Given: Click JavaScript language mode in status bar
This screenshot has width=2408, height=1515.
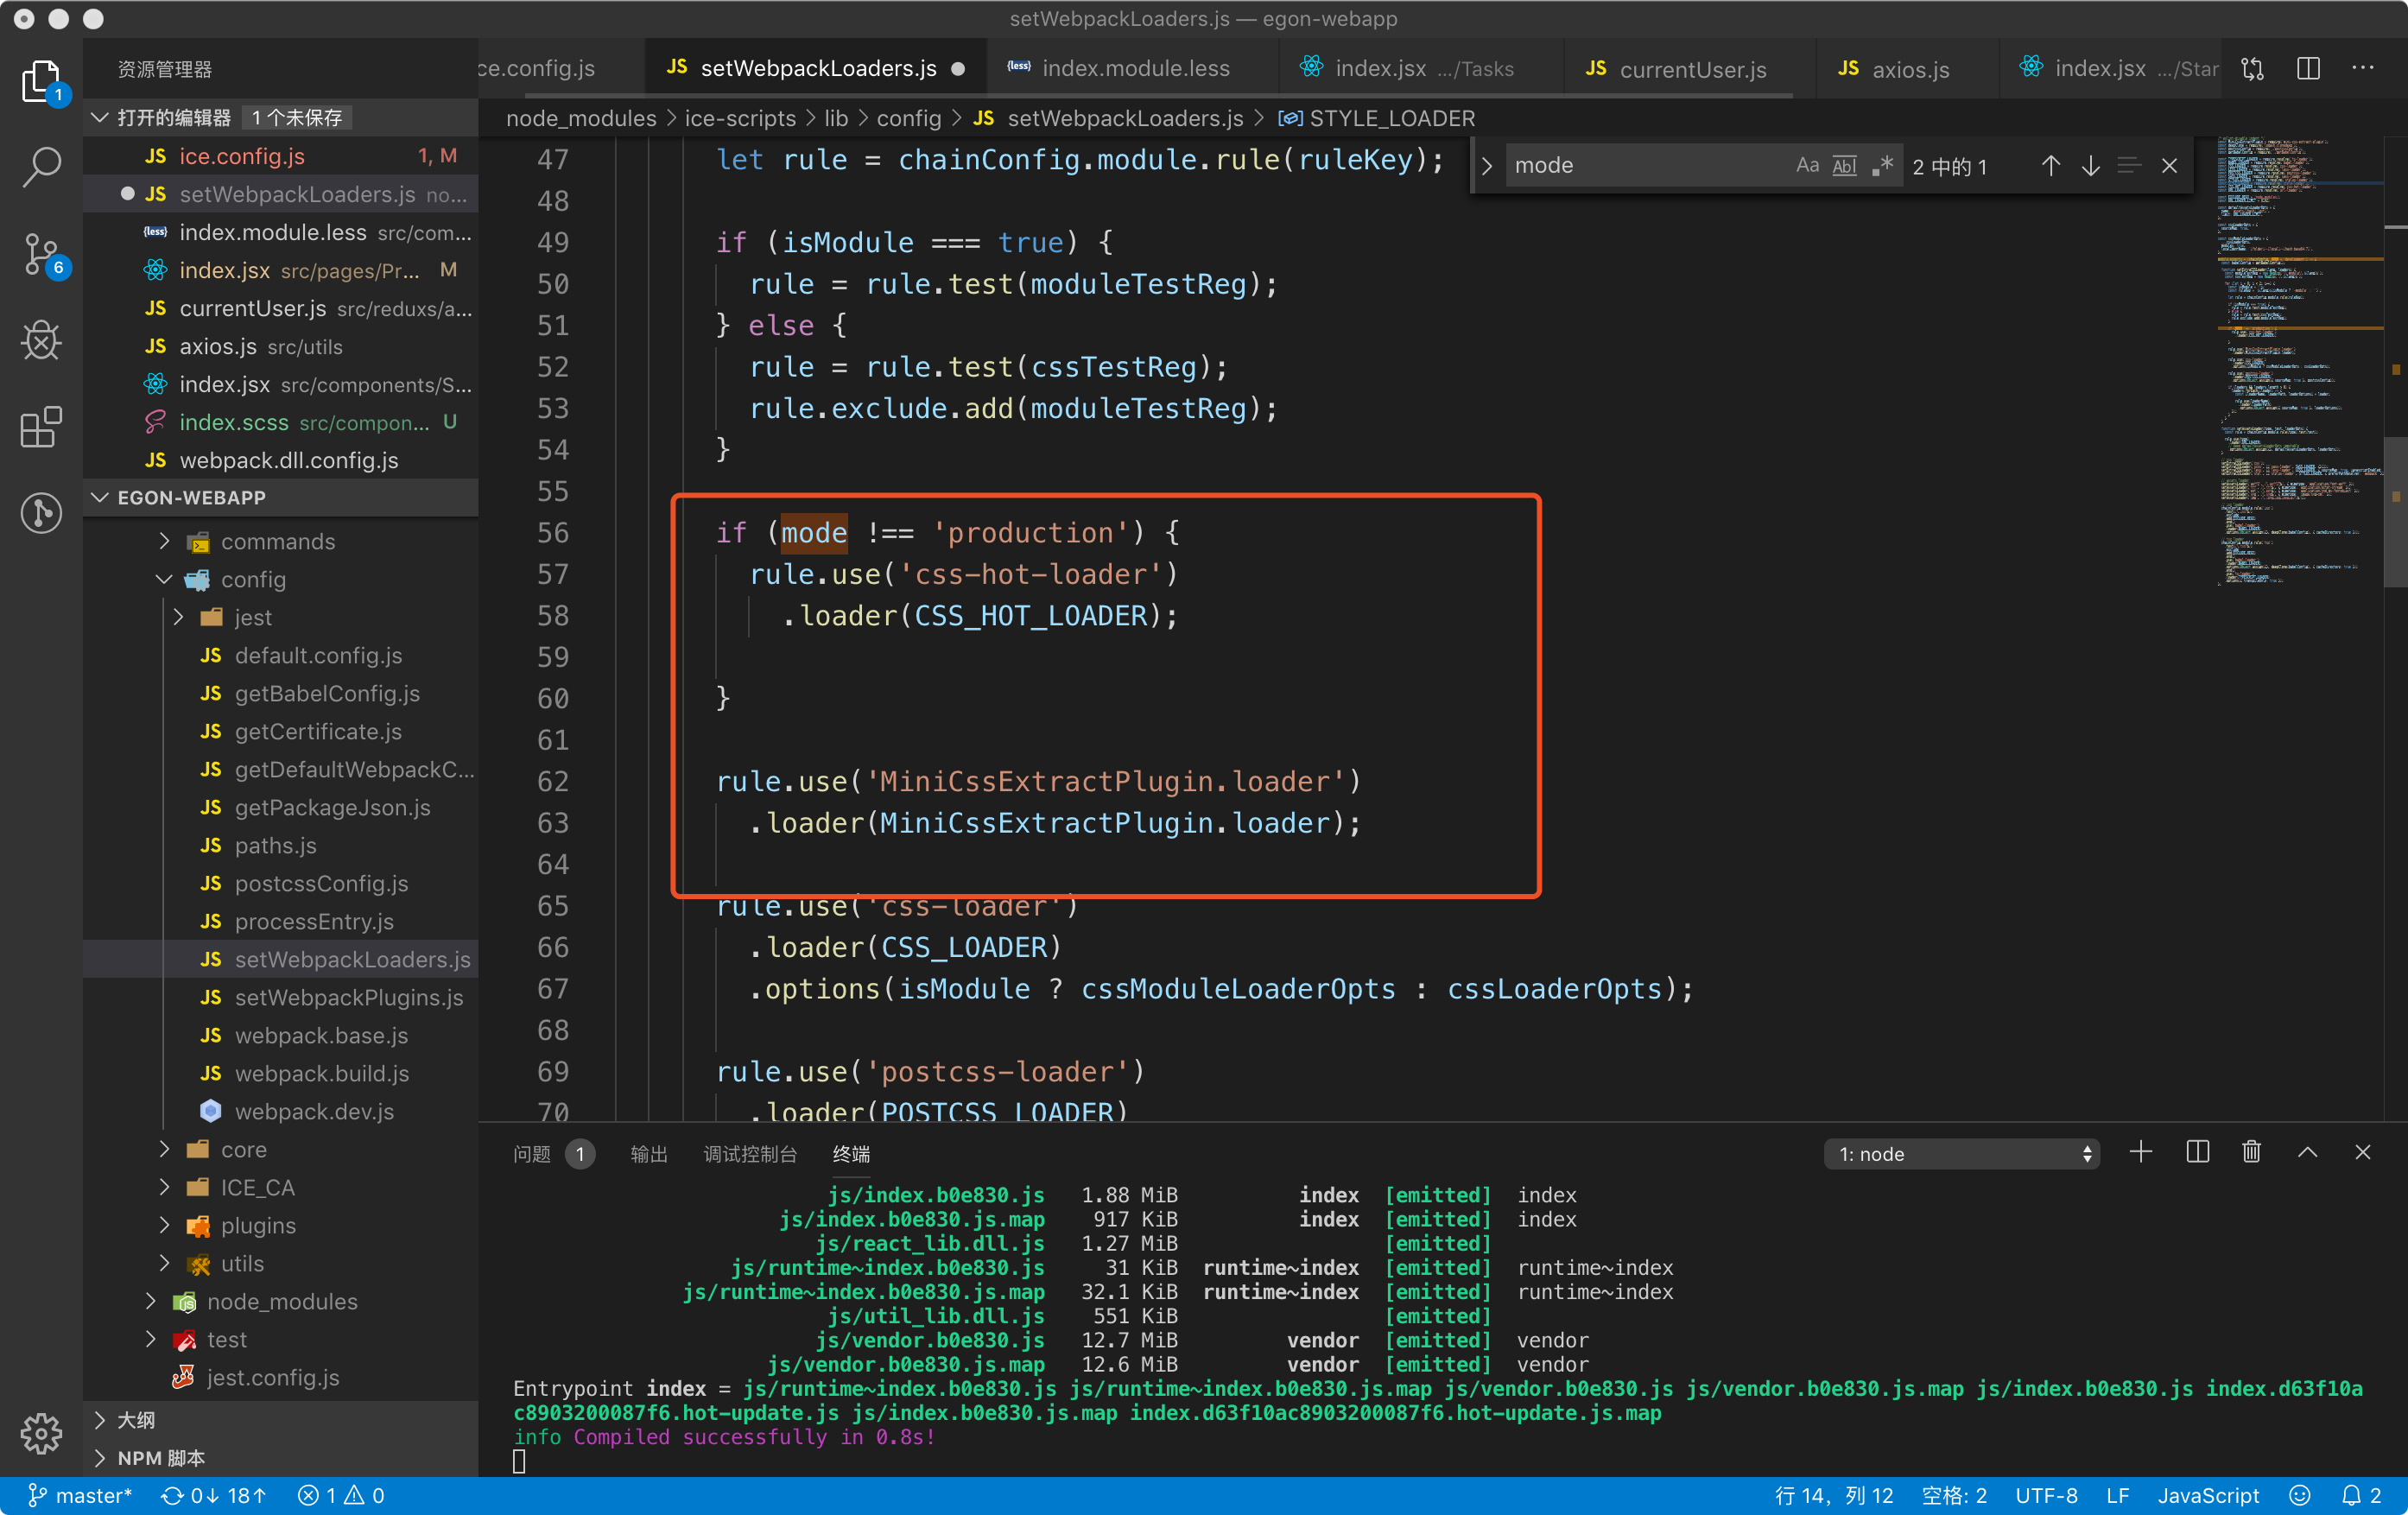Looking at the screenshot, I should click(2208, 1495).
